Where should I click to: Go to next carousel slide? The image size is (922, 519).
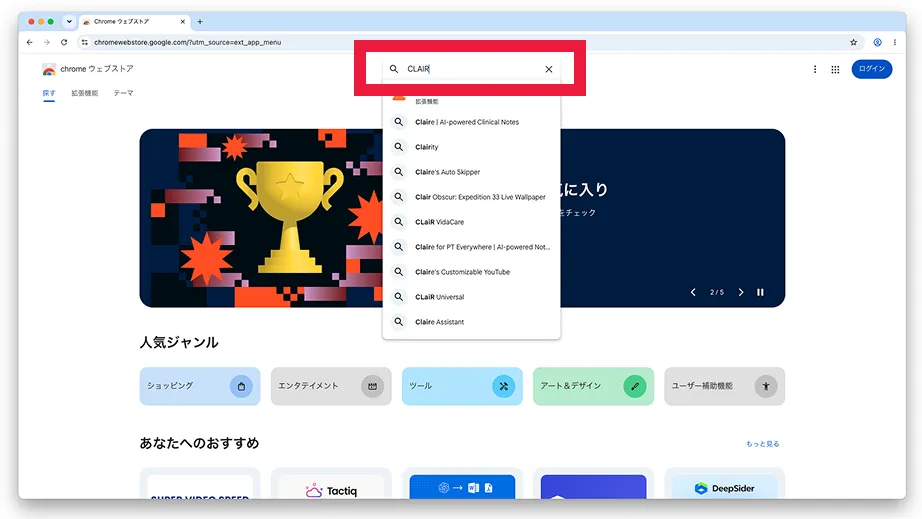pyautogui.click(x=741, y=292)
